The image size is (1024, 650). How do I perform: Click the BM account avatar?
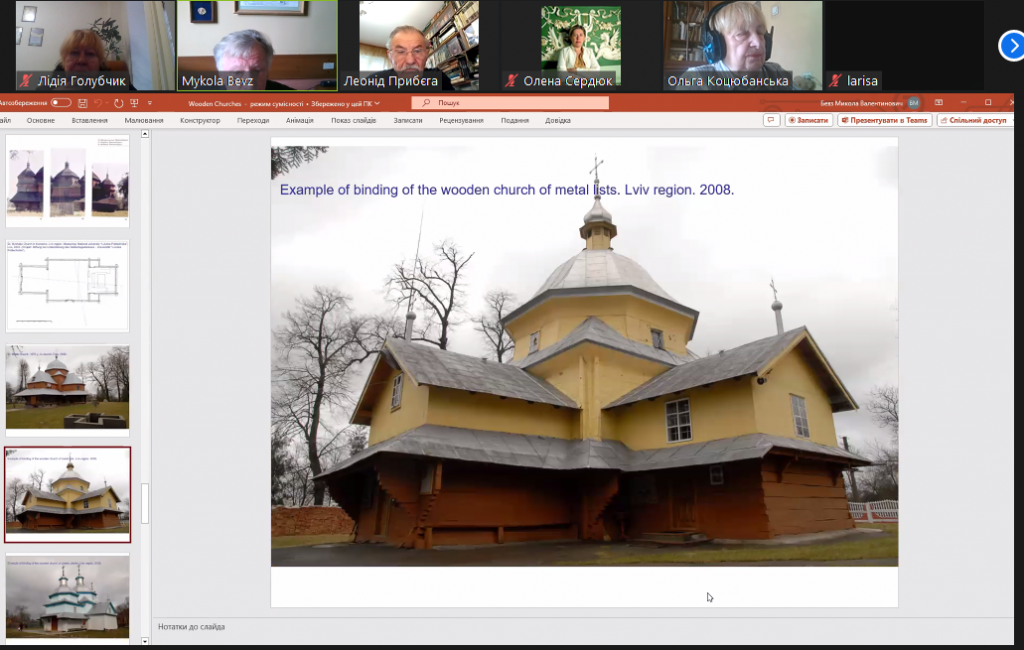click(913, 103)
